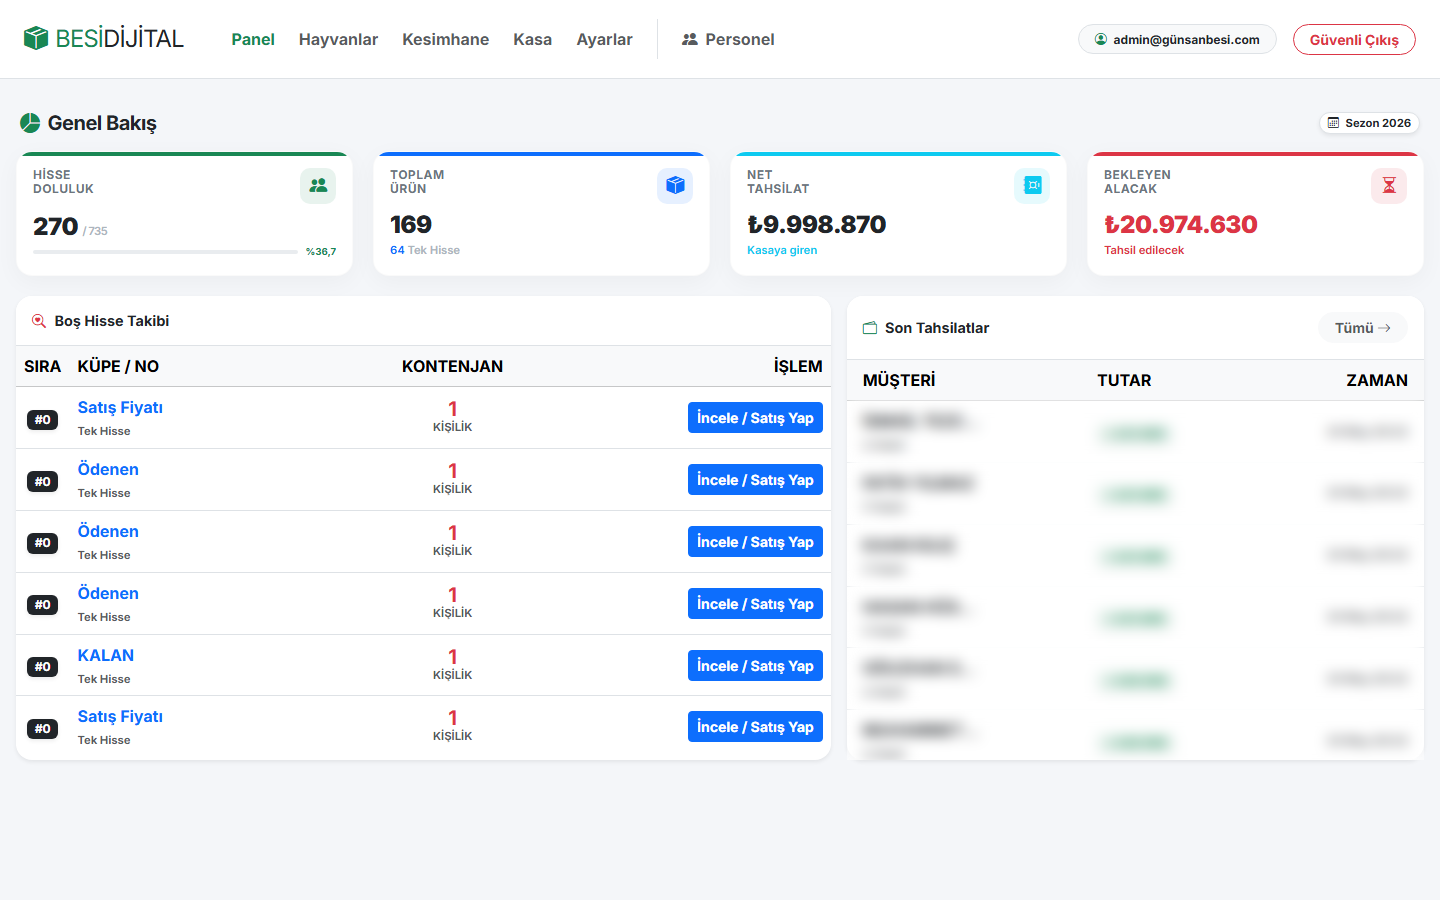This screenshot has height=900, width=1440.
Task: Click the search icon beside Boş Hisse Takibi
Action: pos(39,321)
